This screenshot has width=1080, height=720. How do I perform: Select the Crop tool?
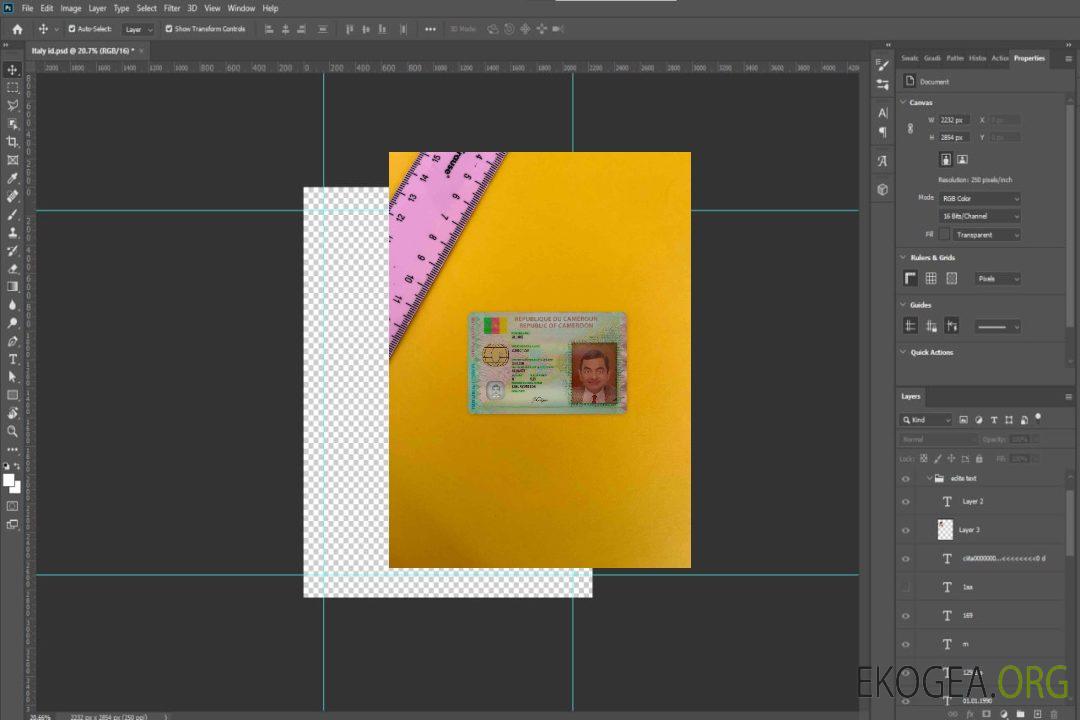click(x=12, y=142)
